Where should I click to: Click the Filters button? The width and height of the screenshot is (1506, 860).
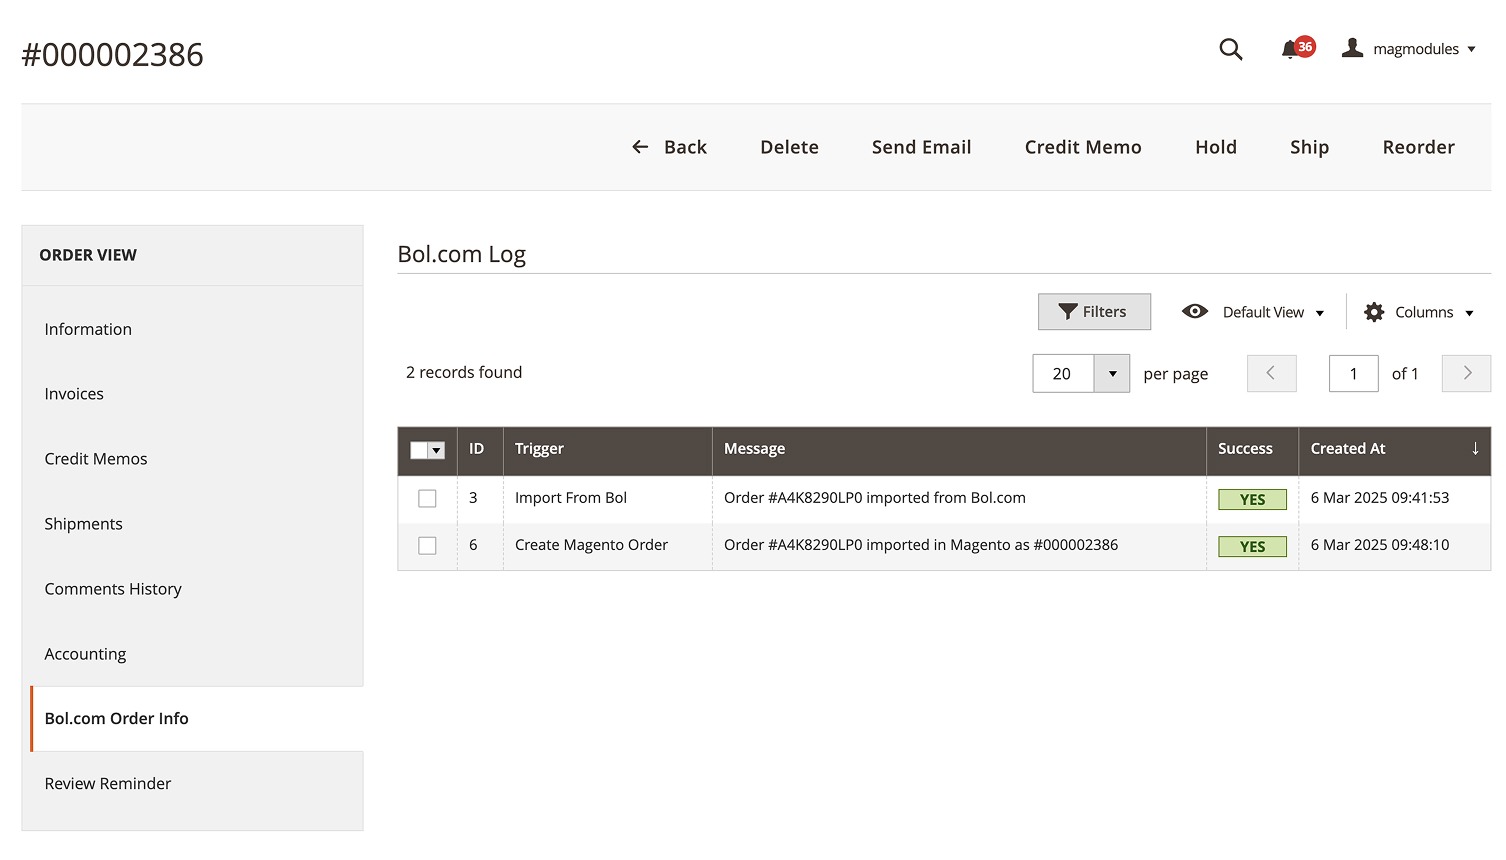click(x=1094, y=312)
